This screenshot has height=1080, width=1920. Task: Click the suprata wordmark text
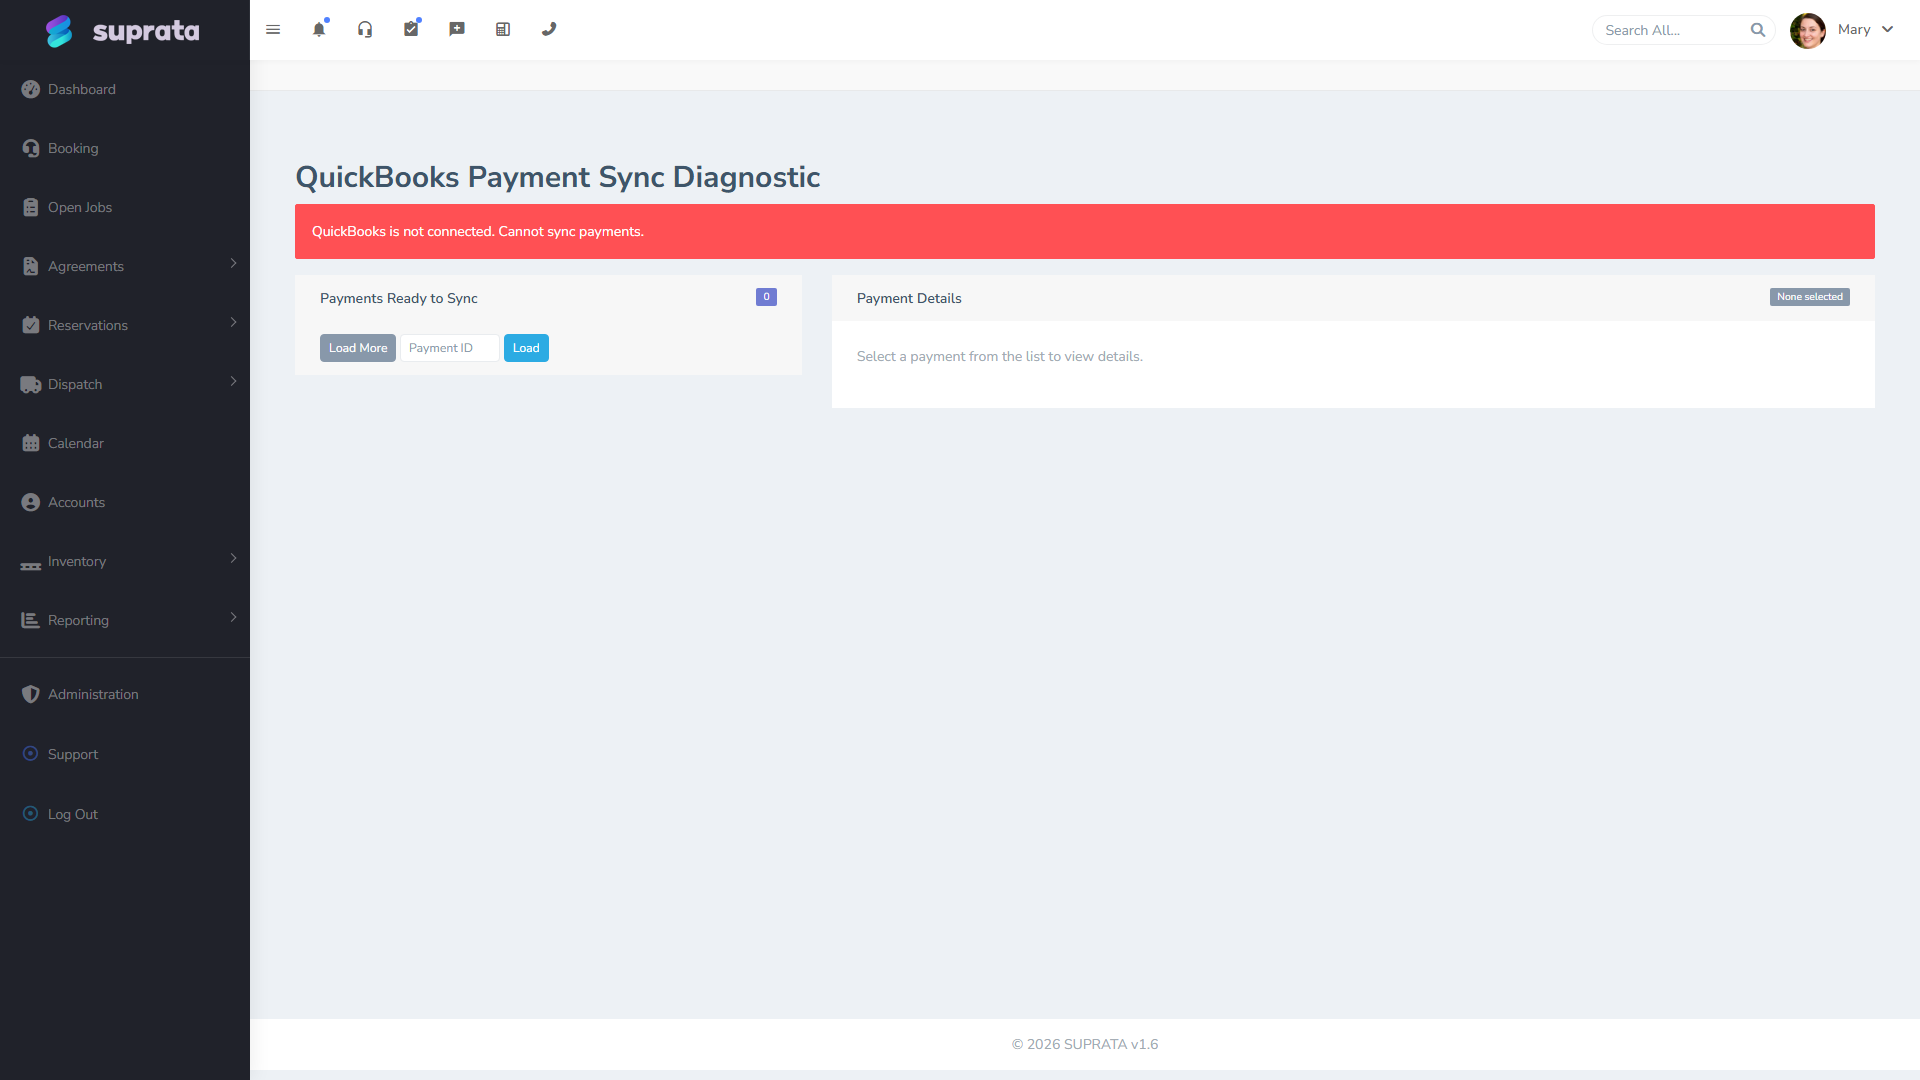(146, 31)
